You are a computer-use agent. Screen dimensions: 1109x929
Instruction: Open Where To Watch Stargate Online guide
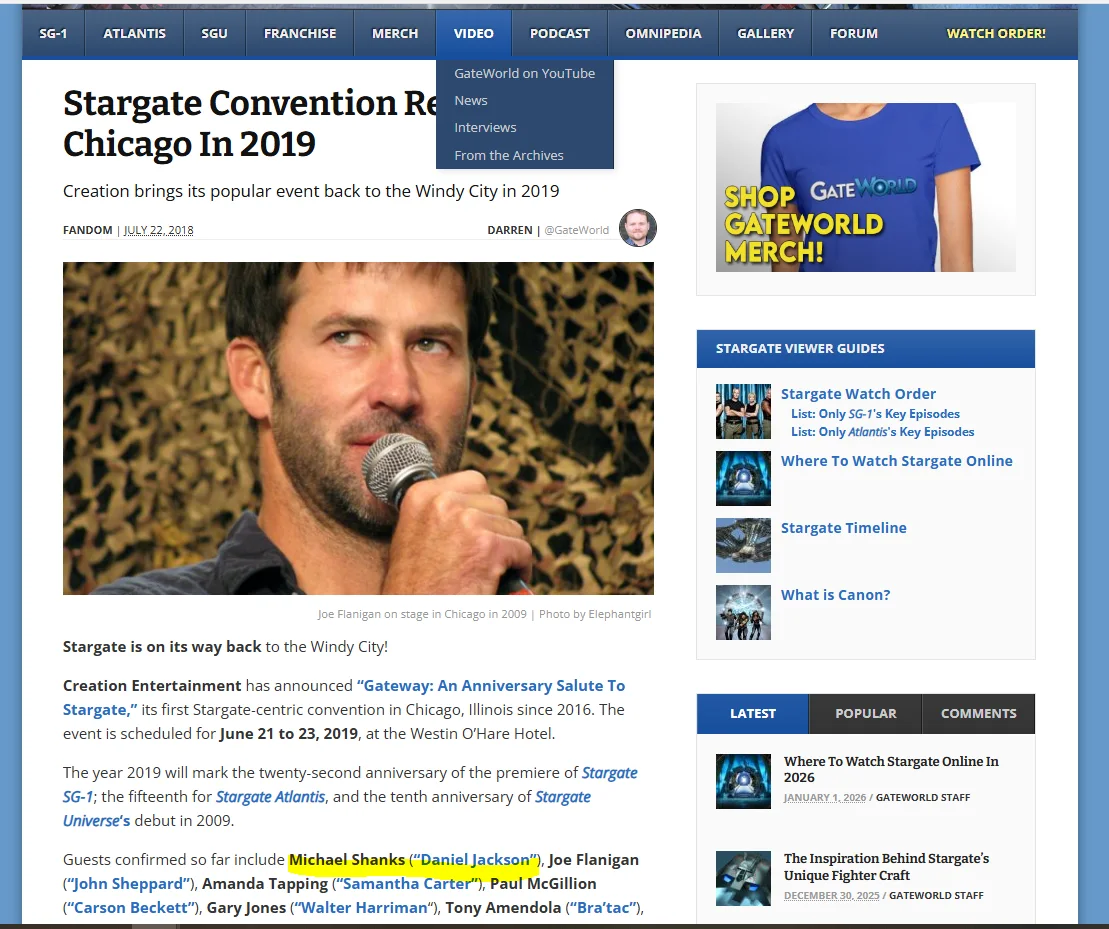pyautogui.click(x=896, y=461)
